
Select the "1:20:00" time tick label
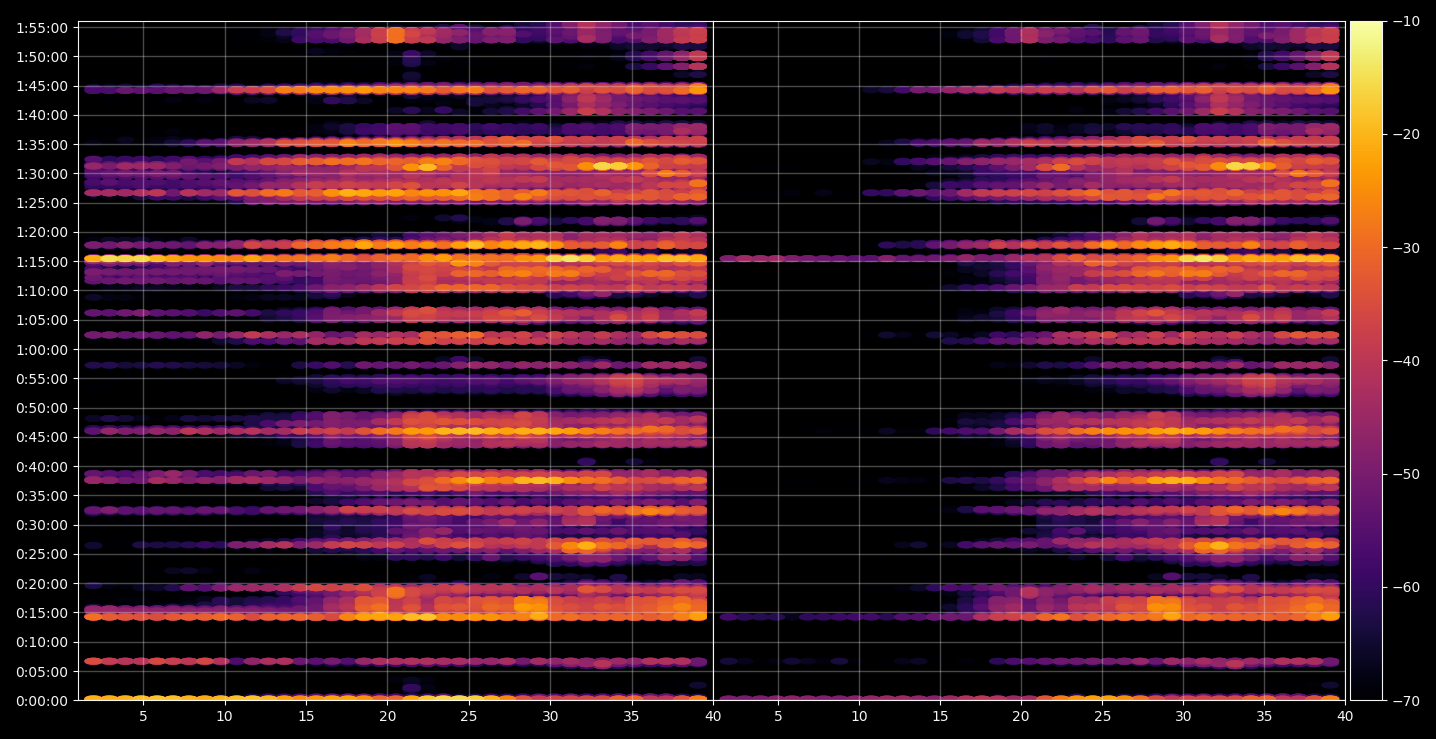click(x=43, y=232)
